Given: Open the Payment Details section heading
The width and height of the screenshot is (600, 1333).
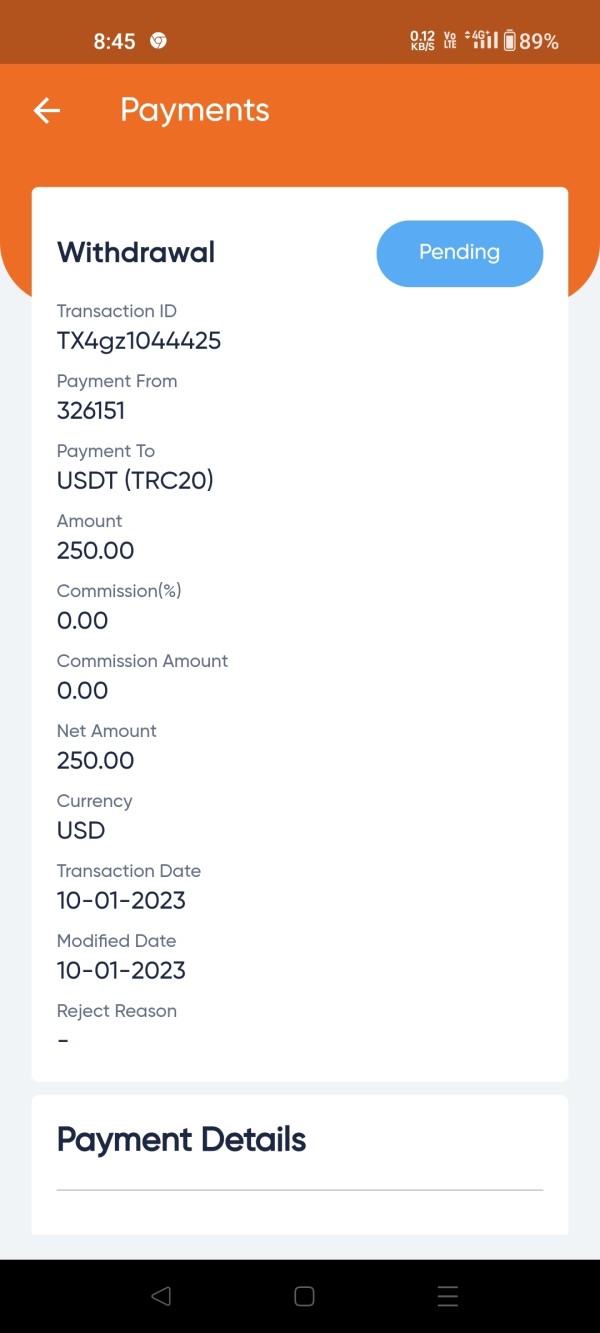Looking at the screenshot, I should point(181,1140).
